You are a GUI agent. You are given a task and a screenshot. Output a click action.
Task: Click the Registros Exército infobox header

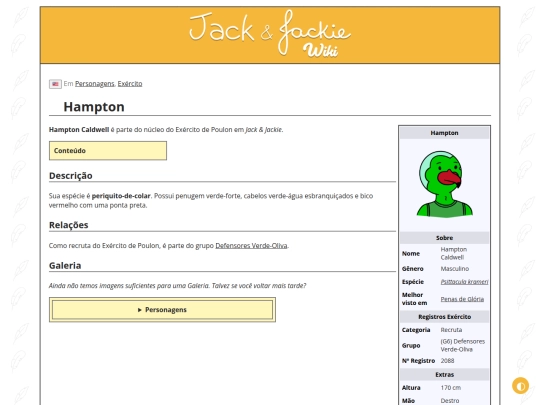[x=444, y=316]
